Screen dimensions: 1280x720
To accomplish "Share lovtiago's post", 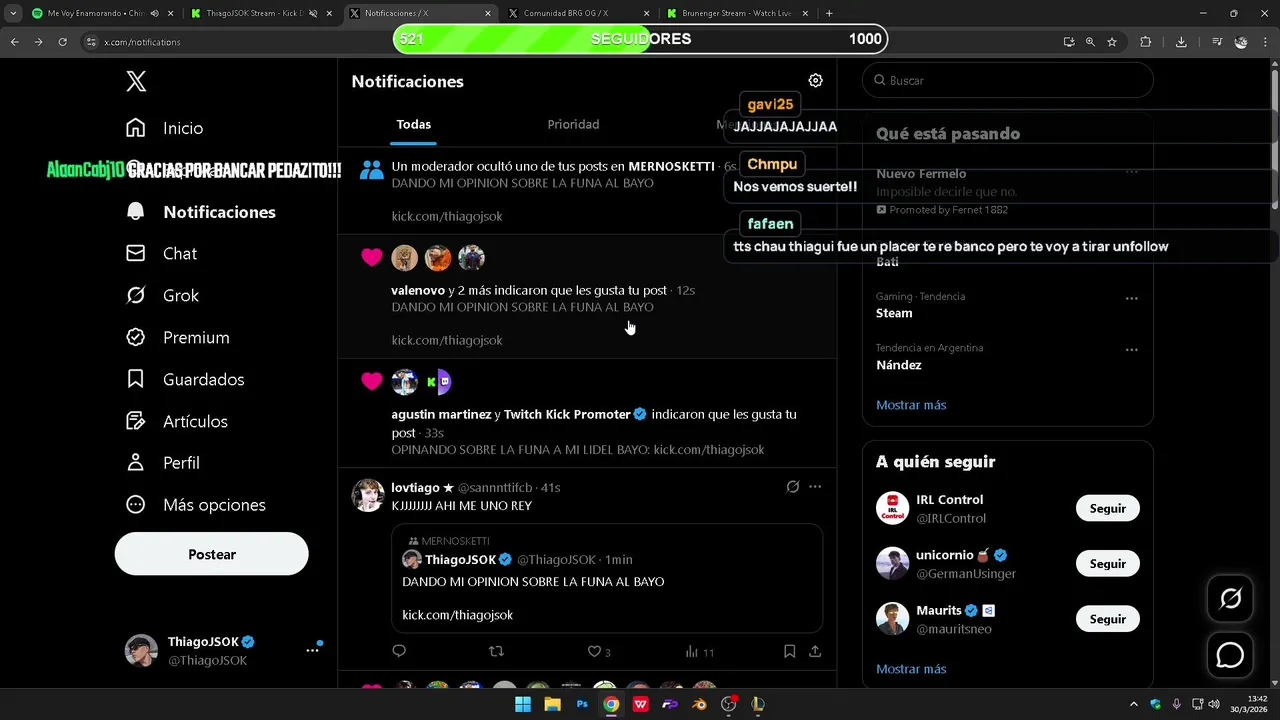I will click(x=815, y=651).
